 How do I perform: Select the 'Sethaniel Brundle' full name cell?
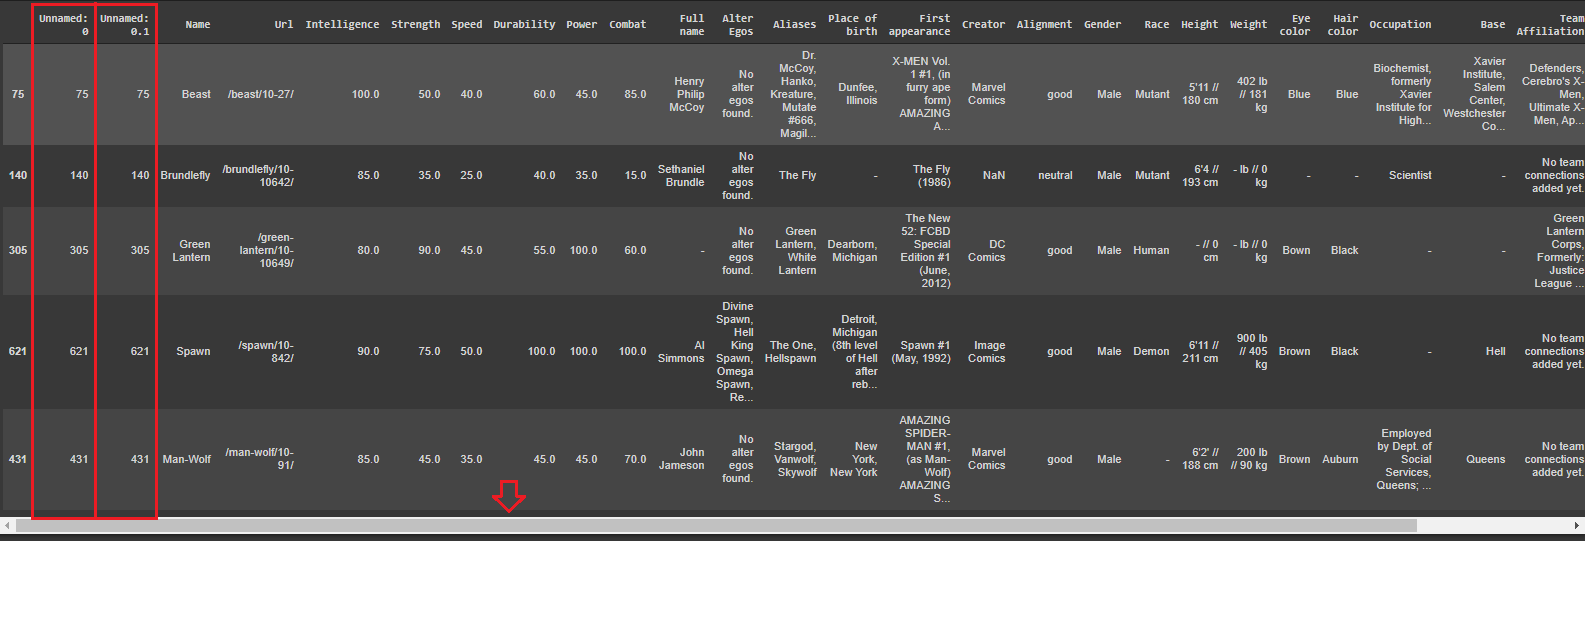click(681, 175)
